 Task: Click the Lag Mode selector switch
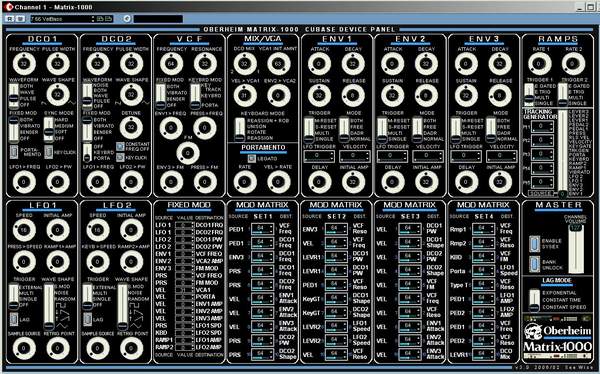[x=534, y=300]
